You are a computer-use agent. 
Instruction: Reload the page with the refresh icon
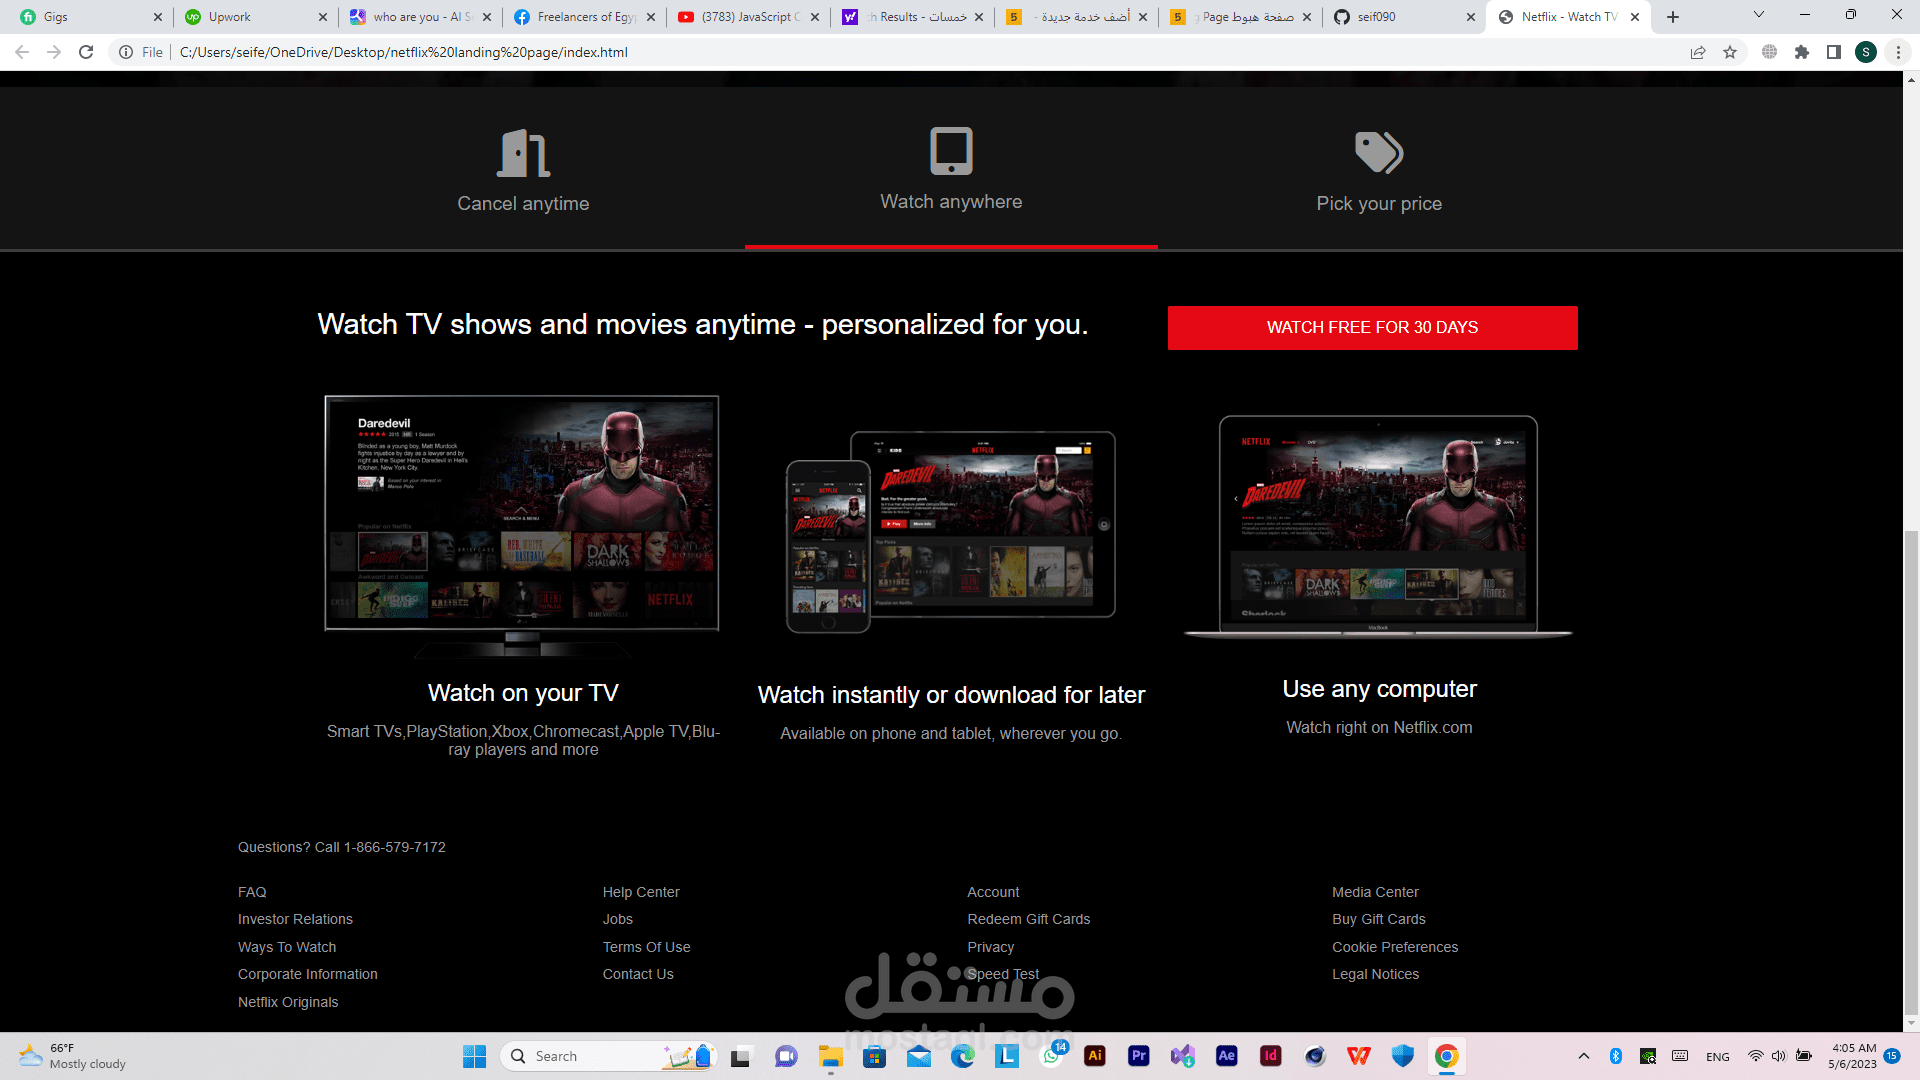(x=86, y=52)
